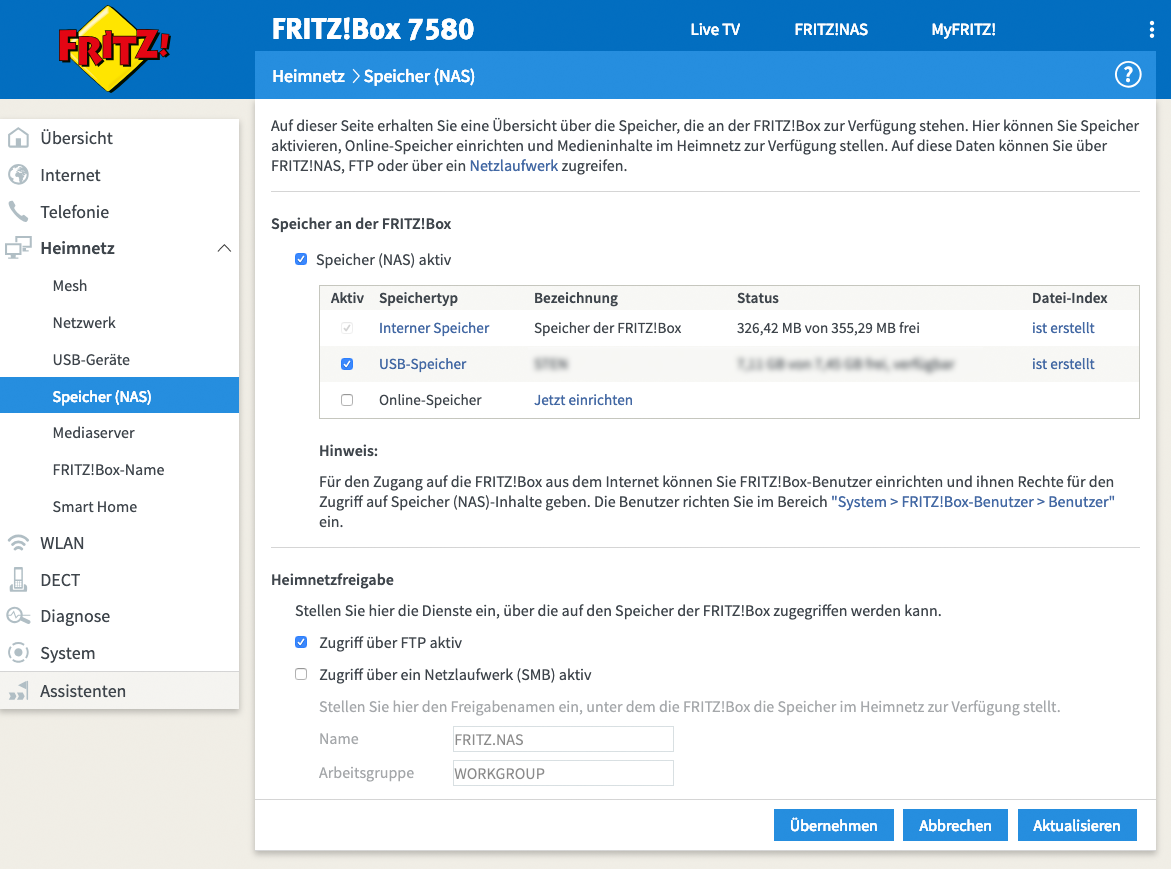
Task: Click the Speichertyp column header
Action: click(418, 298)
